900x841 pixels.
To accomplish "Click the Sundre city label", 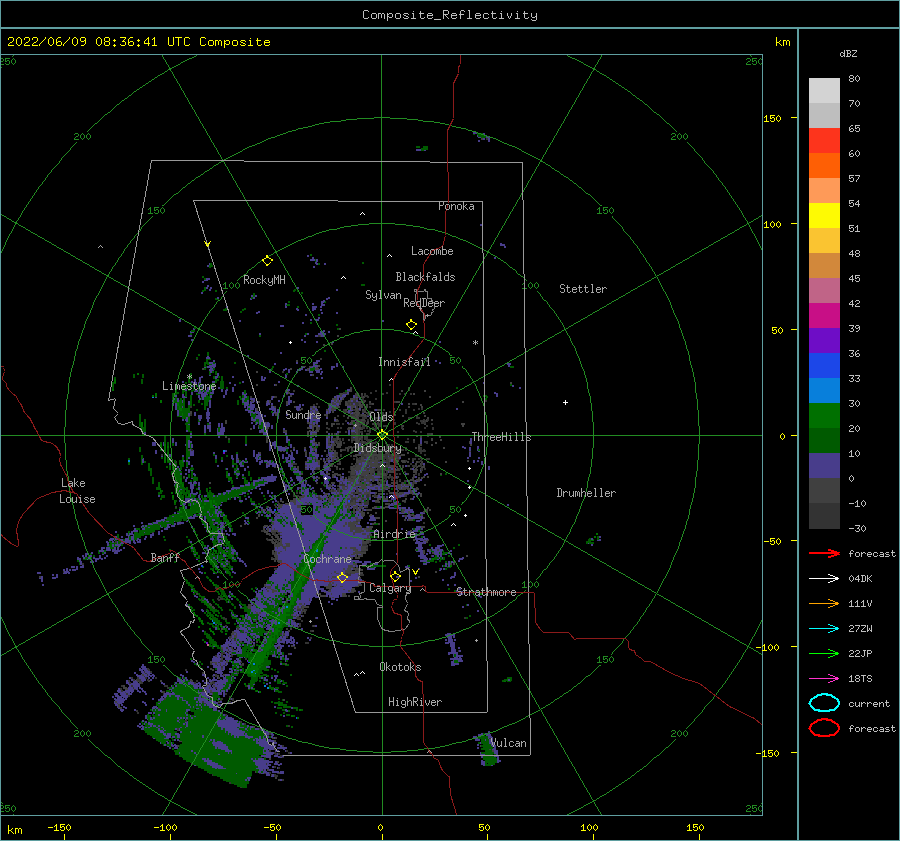I will click(x=303, y=414).
